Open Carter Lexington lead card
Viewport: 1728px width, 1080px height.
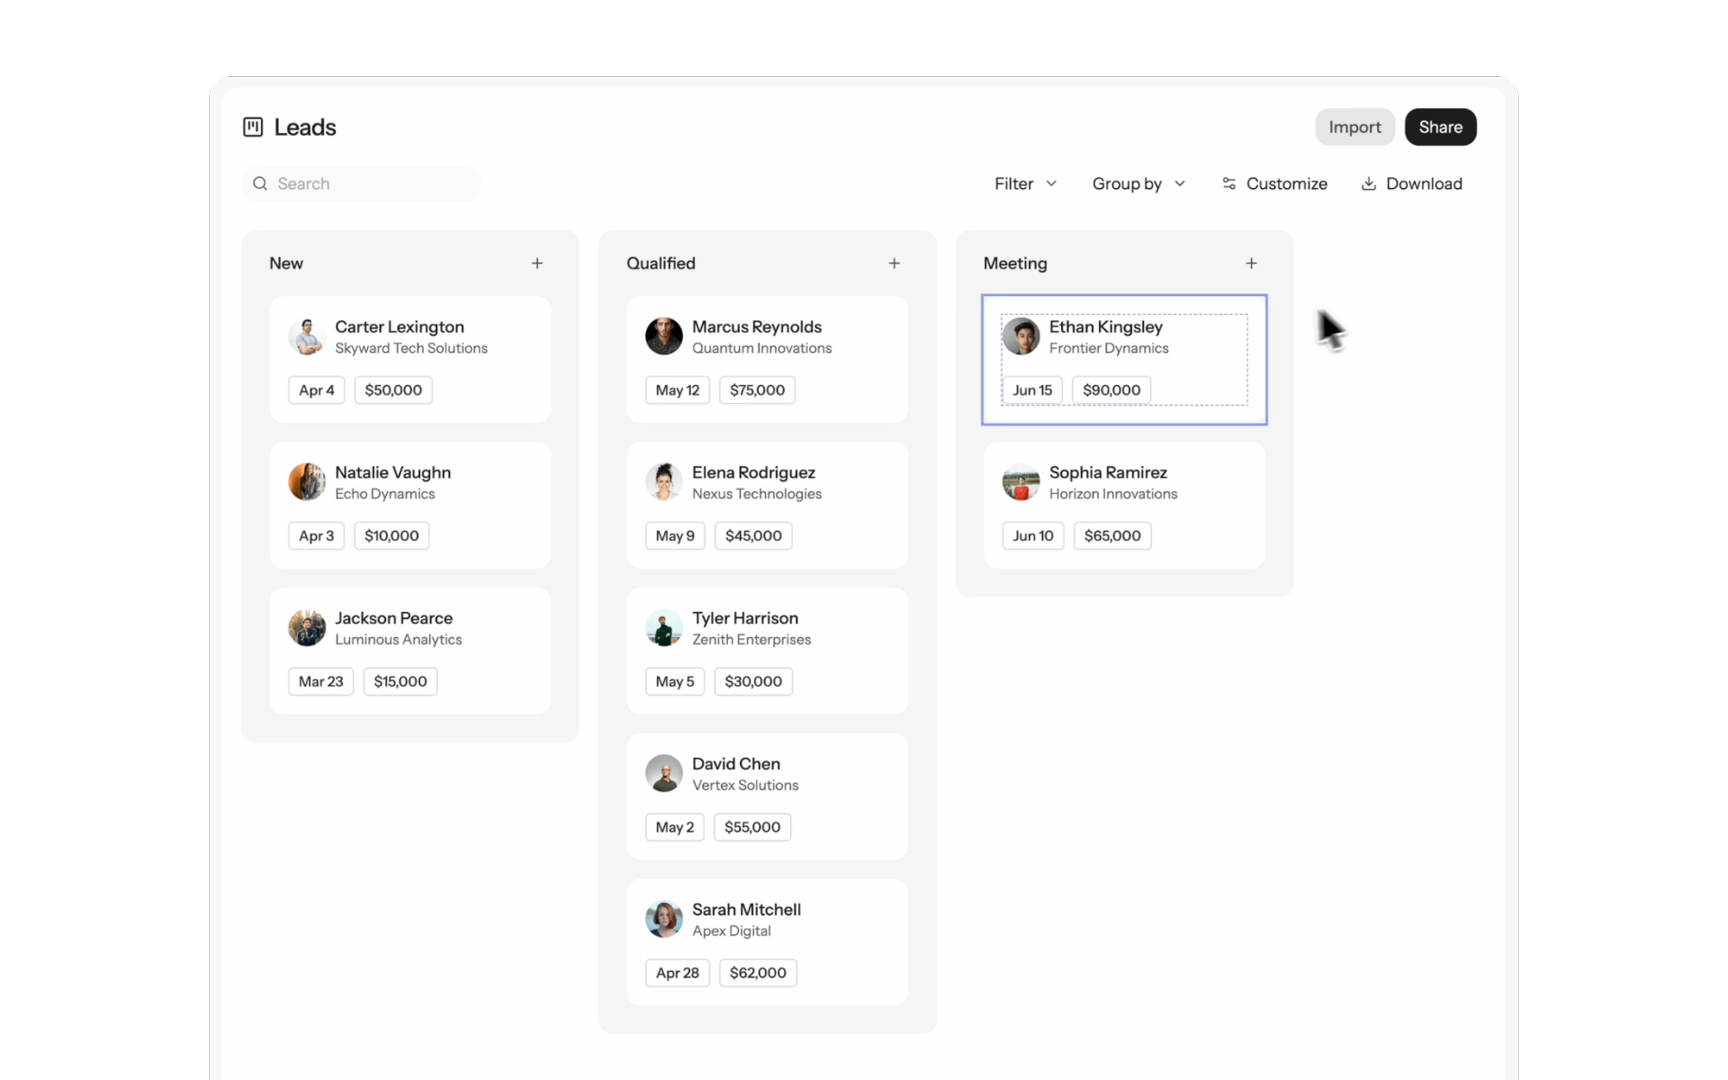410,359
